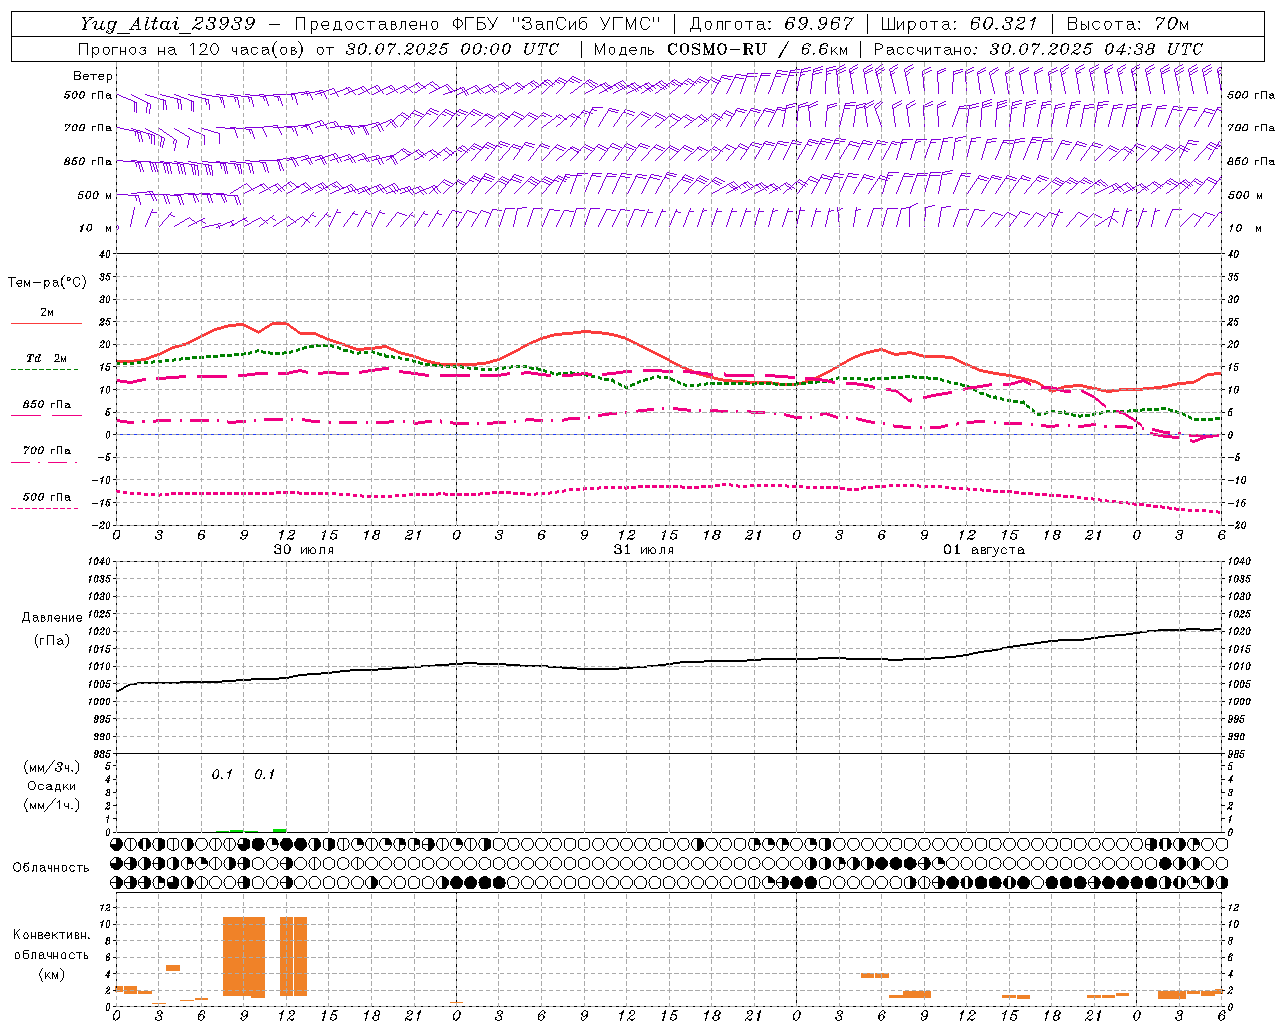Click the 'Ветер' wind panel label
1280x1024 pixels.
click(93, 76)
